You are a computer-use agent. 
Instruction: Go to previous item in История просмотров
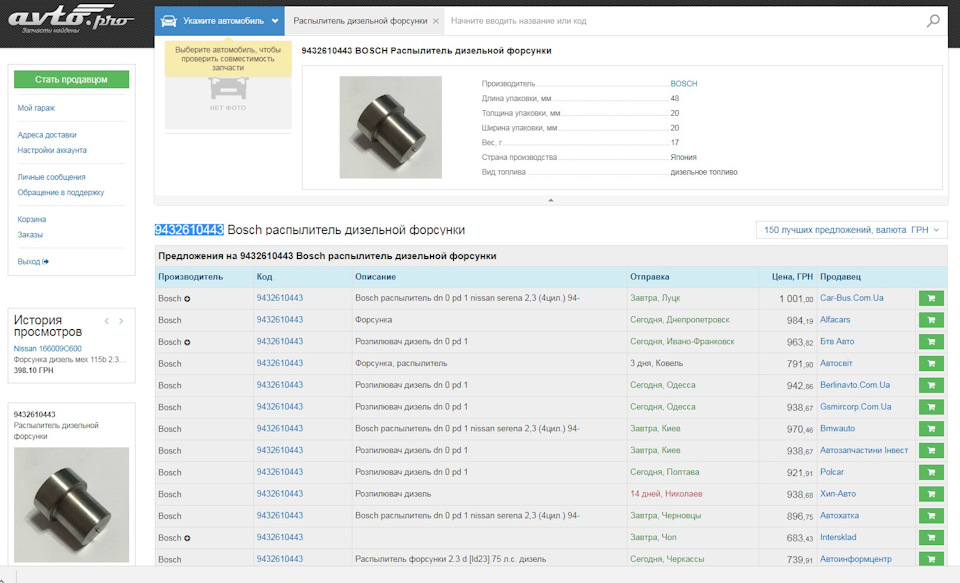pyautogui.click(x=107, y=321)
